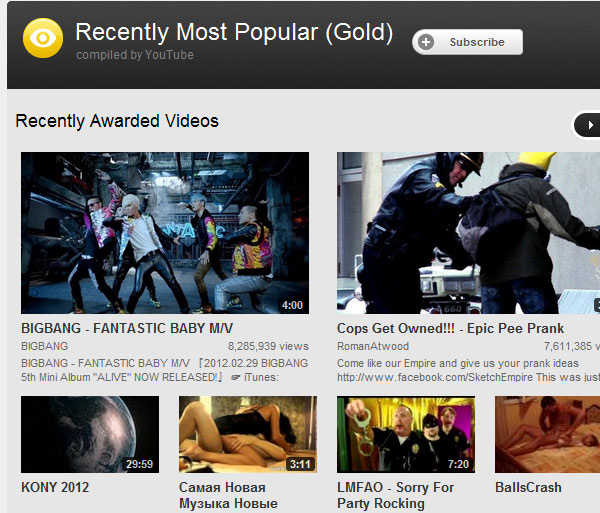Screen dimensions: 600x513
Task: Open the RomanAtwood channel link
Action: pos(373,346)
